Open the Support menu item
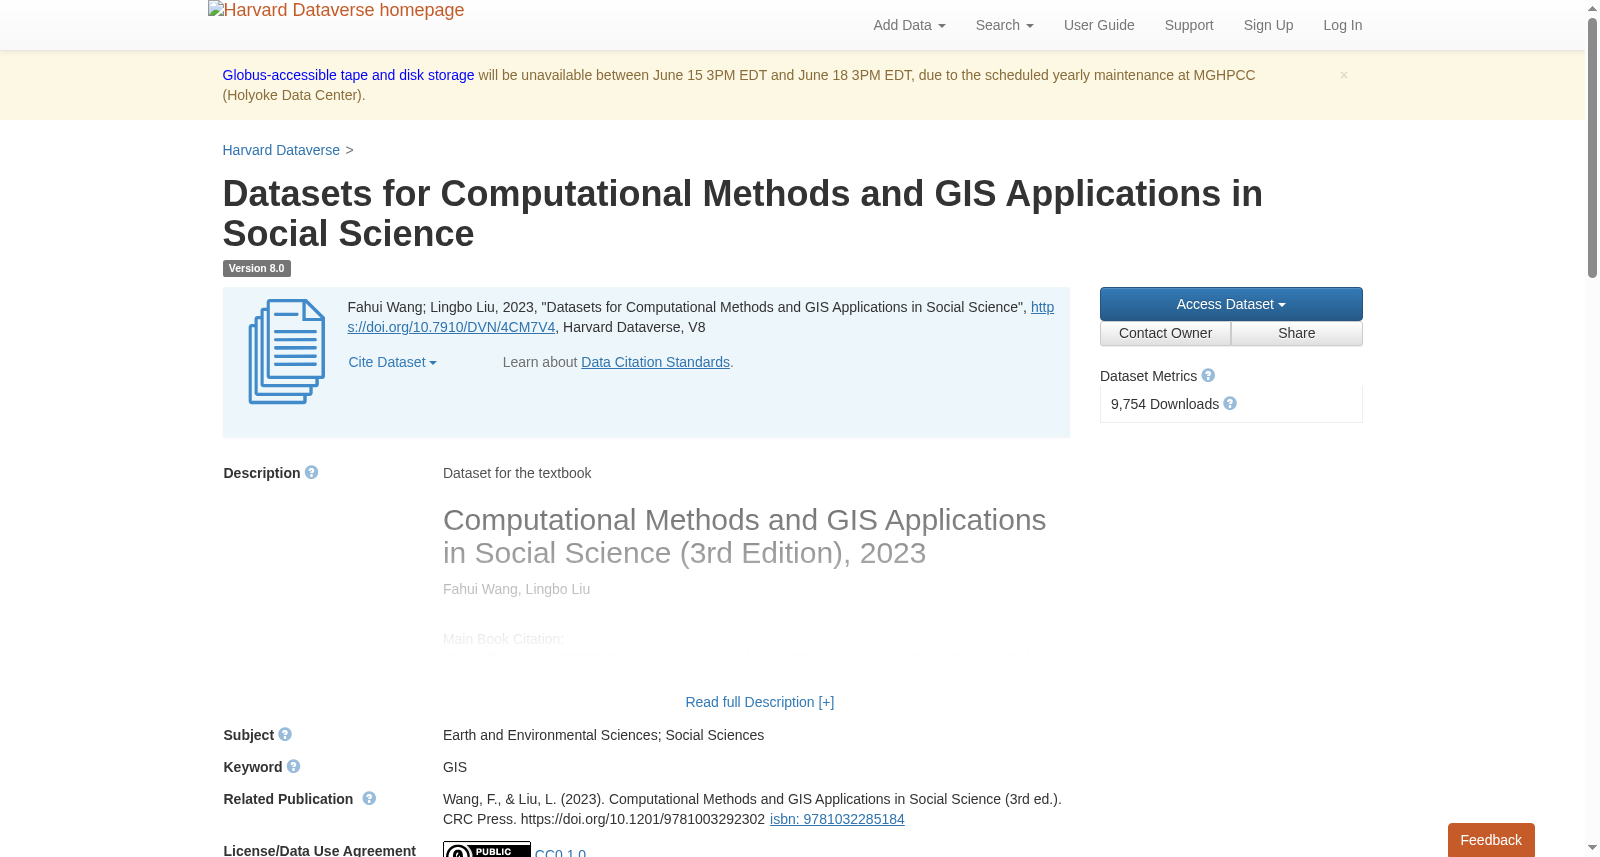 pos(1189,25)
